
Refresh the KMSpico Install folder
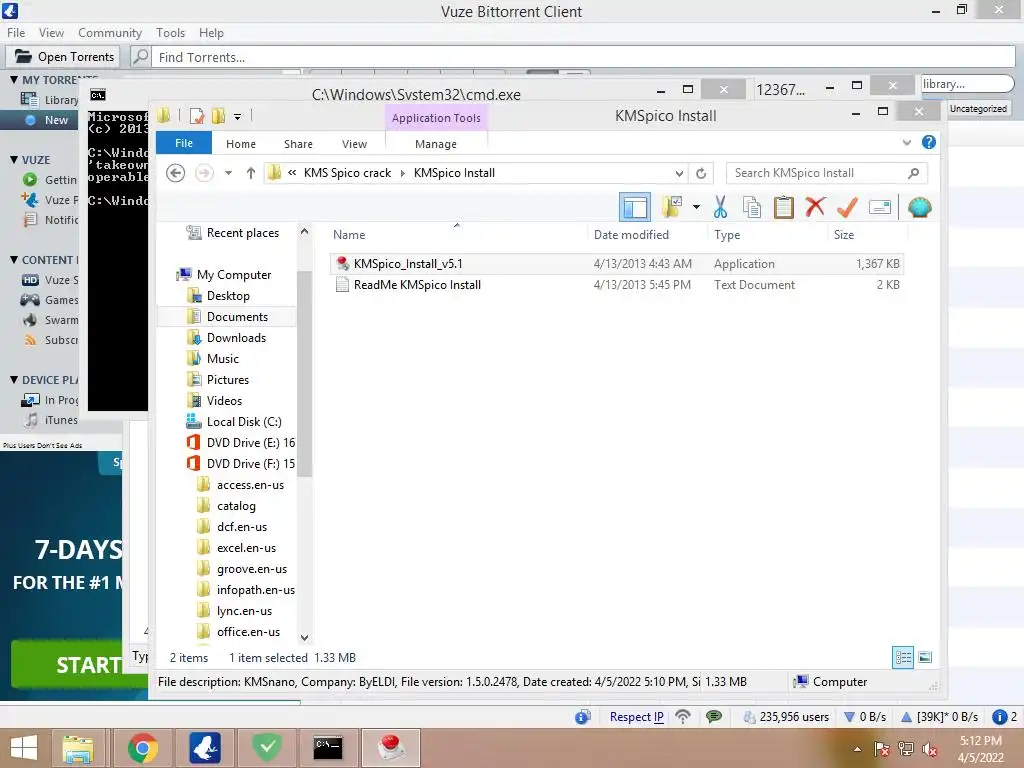point(701,173)
